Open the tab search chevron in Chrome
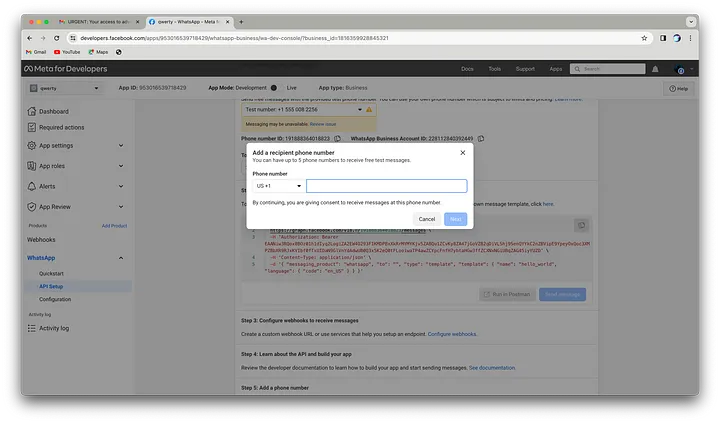Image resolution: width=720 pixels, height=423 pixels. click(x=691, y=22)
